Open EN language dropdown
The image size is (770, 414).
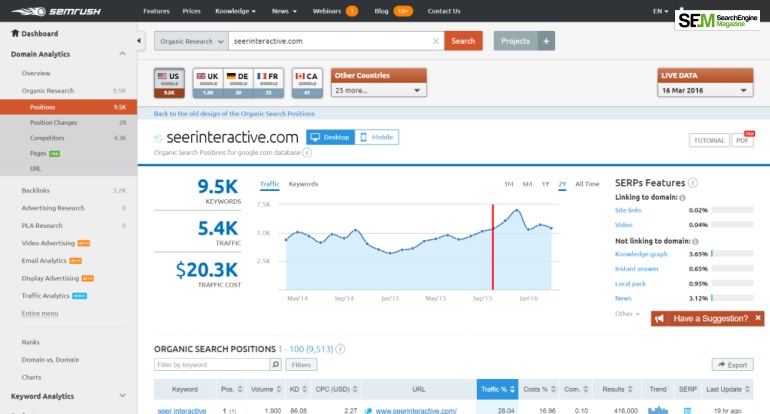660,11
